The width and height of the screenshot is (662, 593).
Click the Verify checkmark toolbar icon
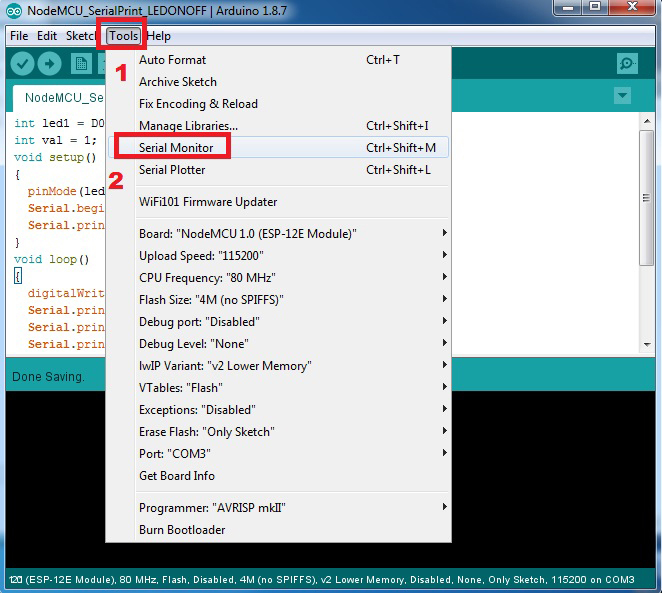(22, 64)
